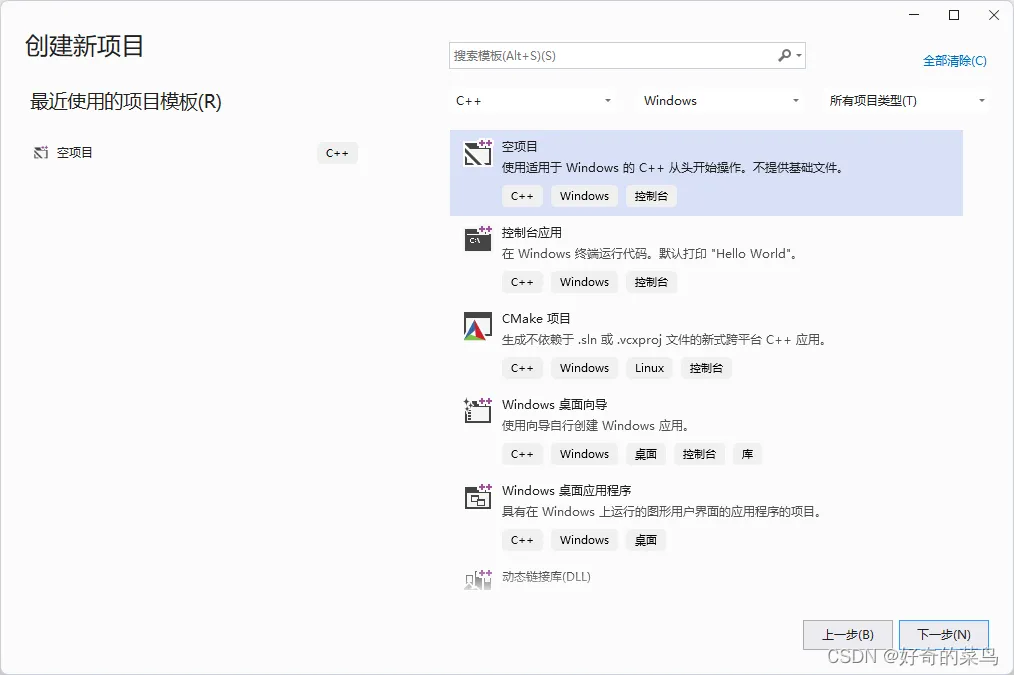The image size is (1014, 675).
Task: Select the 控制台应用 template title
Action: tap(532, 233)
